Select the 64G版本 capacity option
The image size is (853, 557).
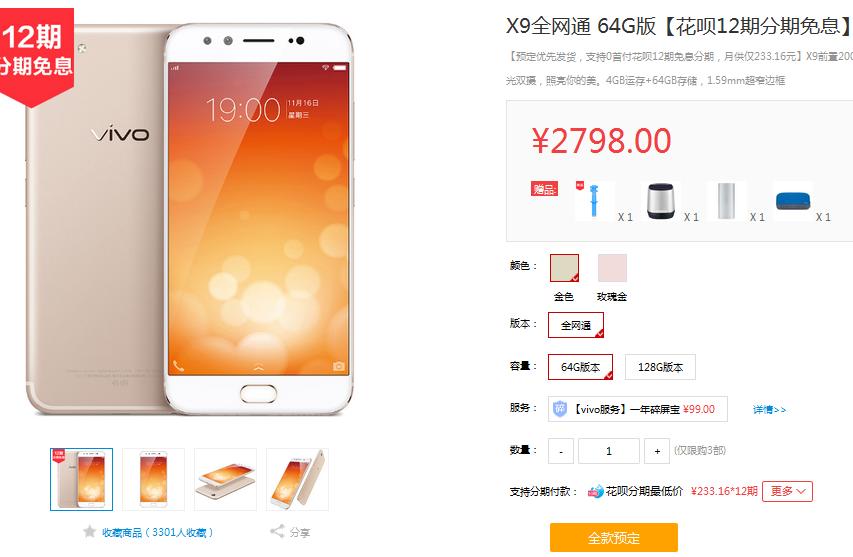580,367
